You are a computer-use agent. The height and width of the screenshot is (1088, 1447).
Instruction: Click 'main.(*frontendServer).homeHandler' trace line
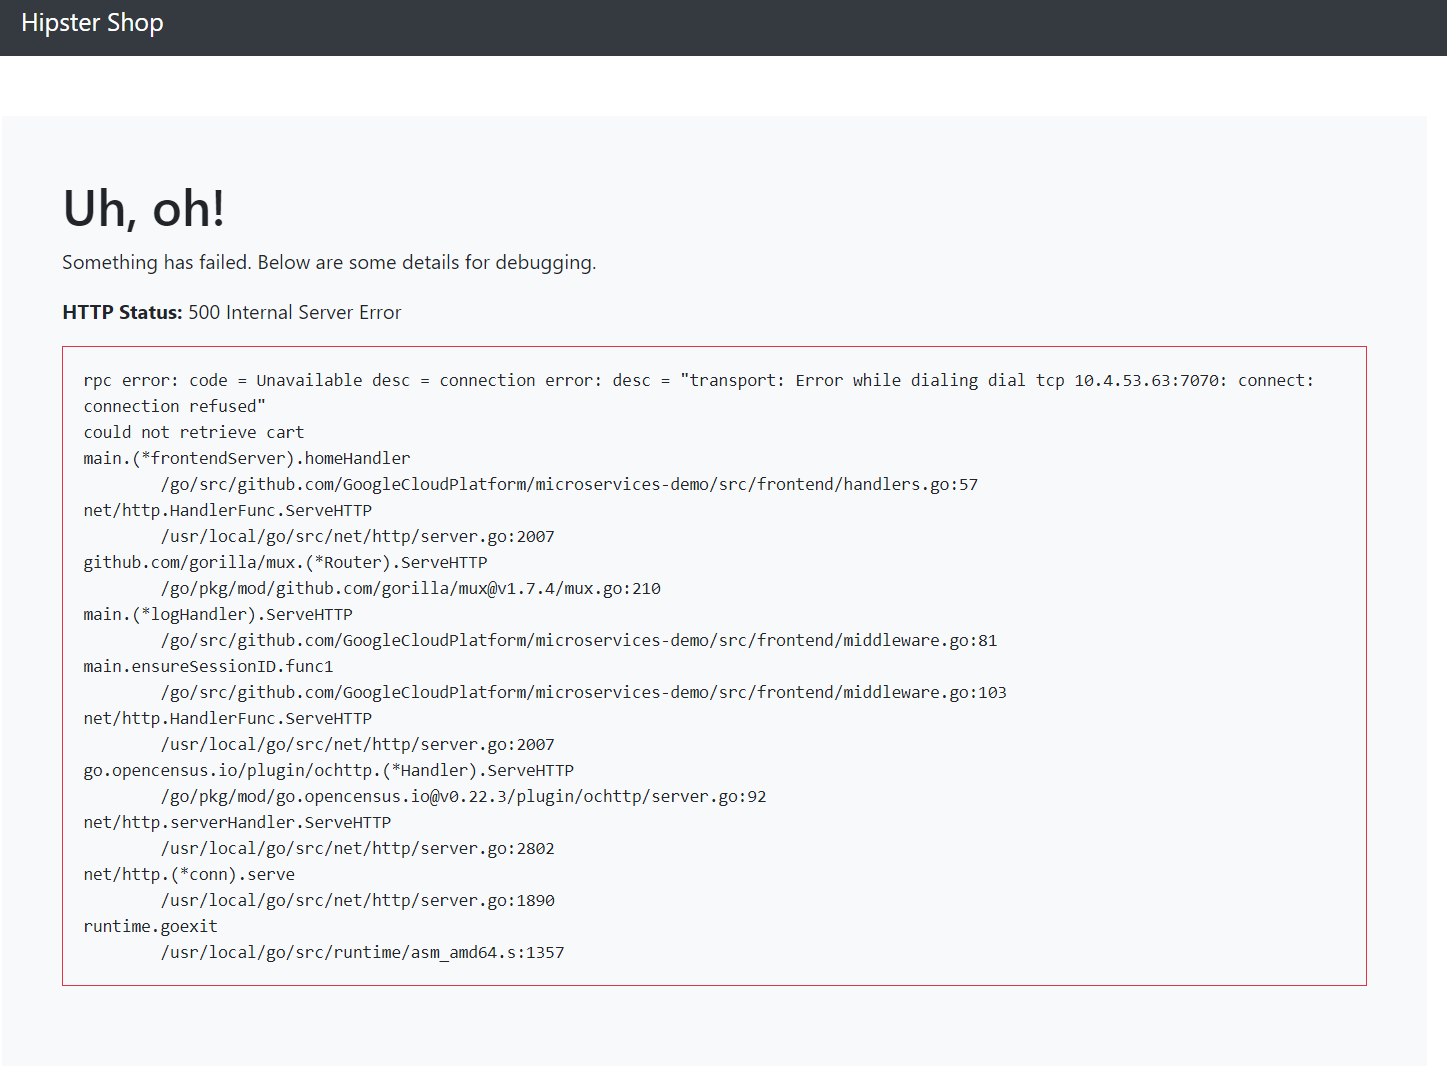click(x=247, y=458)
